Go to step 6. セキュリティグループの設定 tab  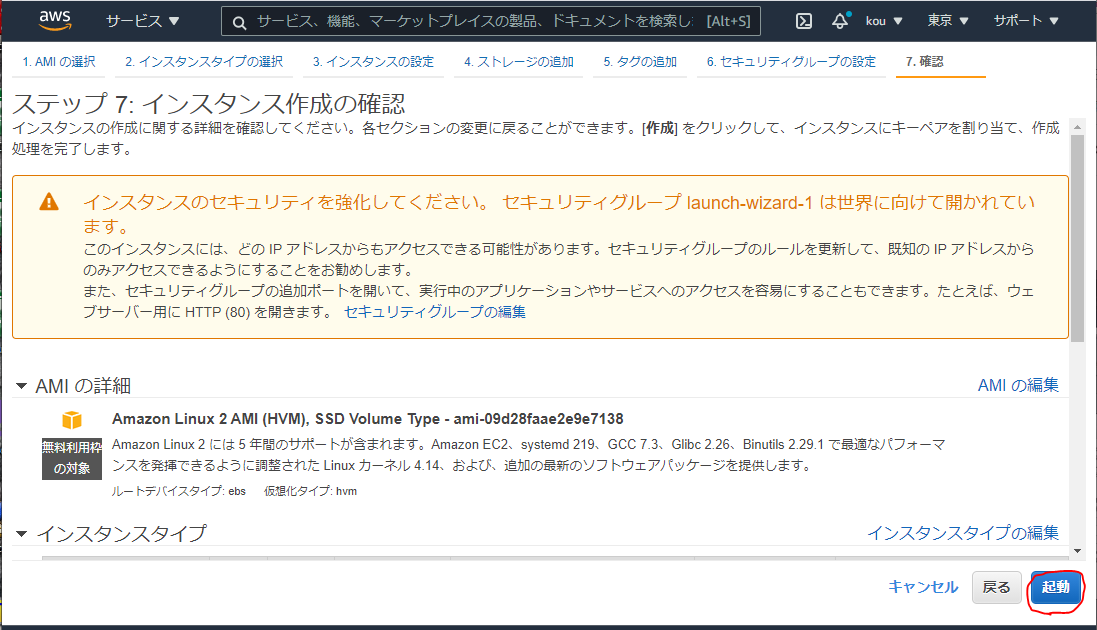click(x=791, y=62)
